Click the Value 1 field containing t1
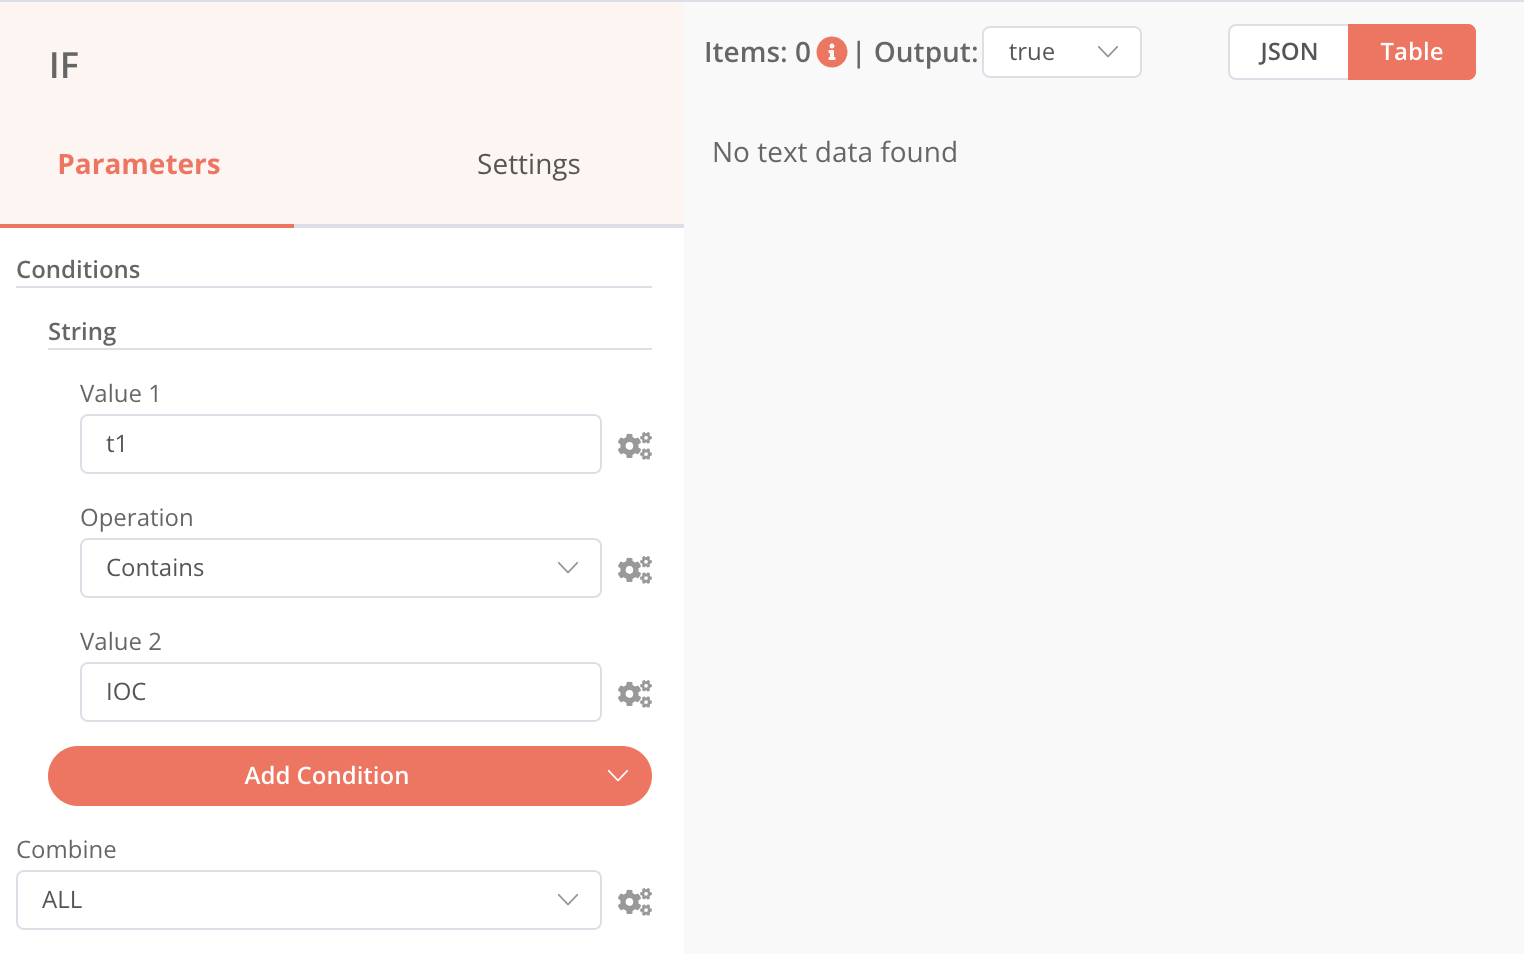1524x954 pixels. (340, 444)
